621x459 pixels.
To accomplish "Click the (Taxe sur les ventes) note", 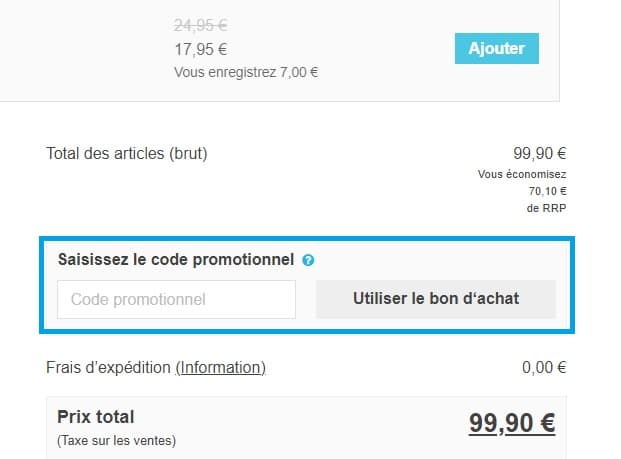I will 116,440.
